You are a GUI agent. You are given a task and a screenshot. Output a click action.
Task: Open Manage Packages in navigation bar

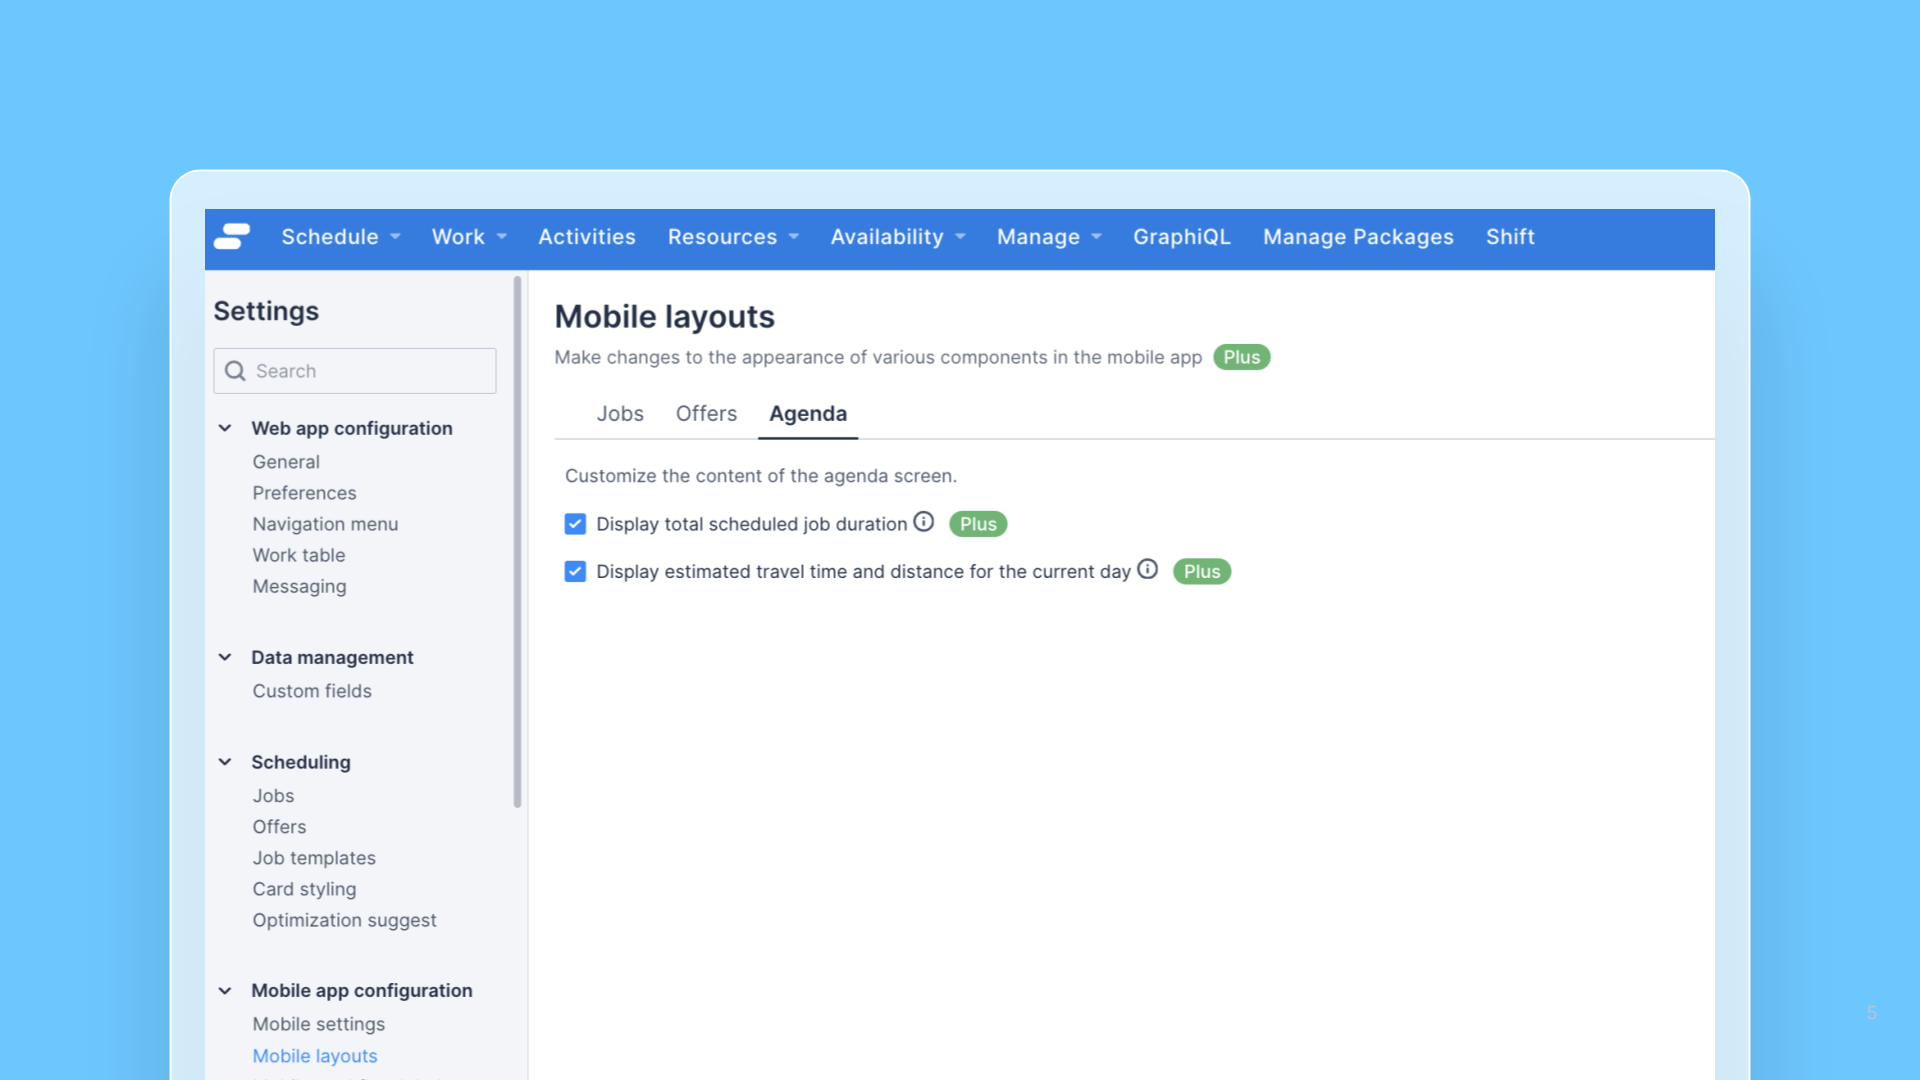(x=1358, y=237)
